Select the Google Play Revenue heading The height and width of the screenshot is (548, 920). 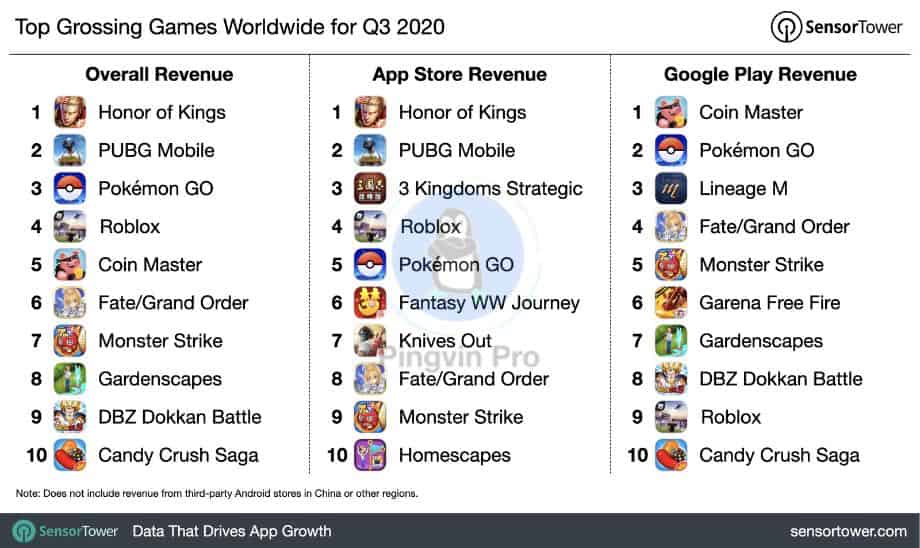pyautogui.click(x=760, y=75)
